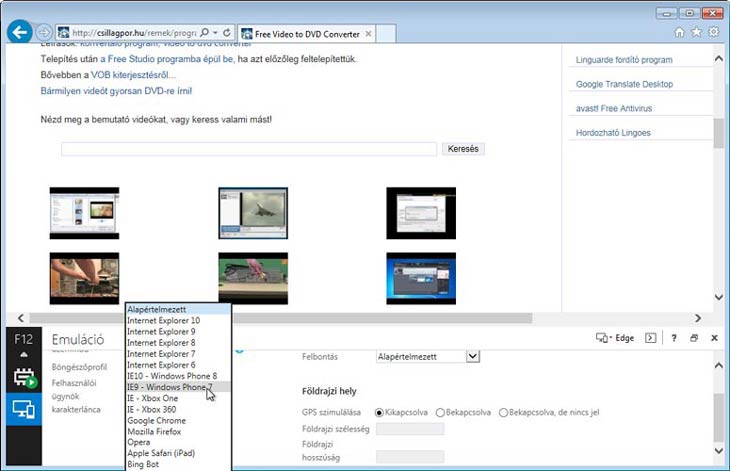Open the Windows desktop video thumbnail

pos(421,278)
